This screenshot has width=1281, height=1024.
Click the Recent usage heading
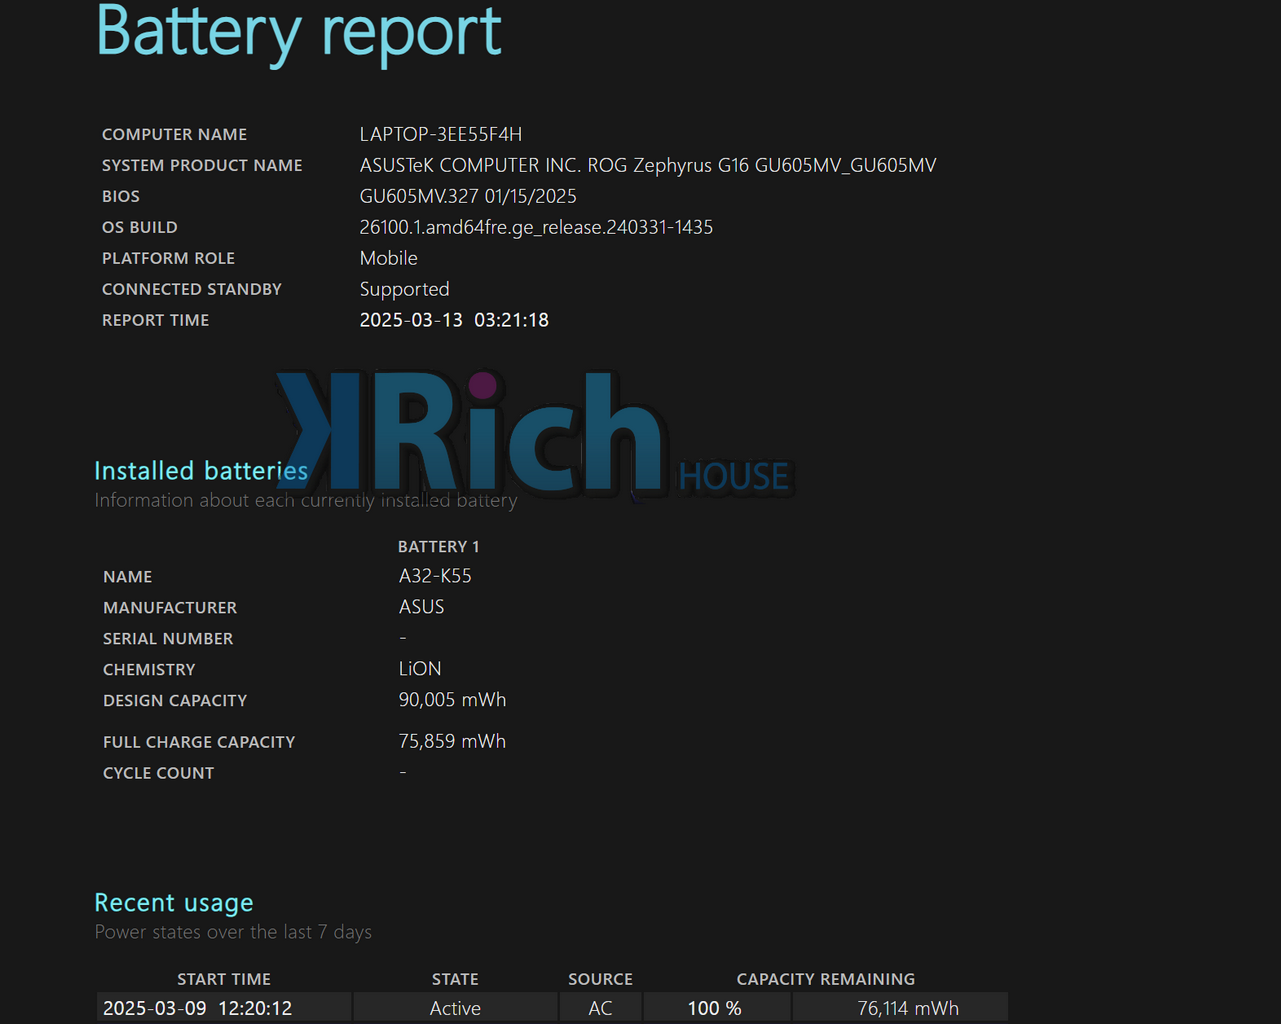tap(174, 903)
